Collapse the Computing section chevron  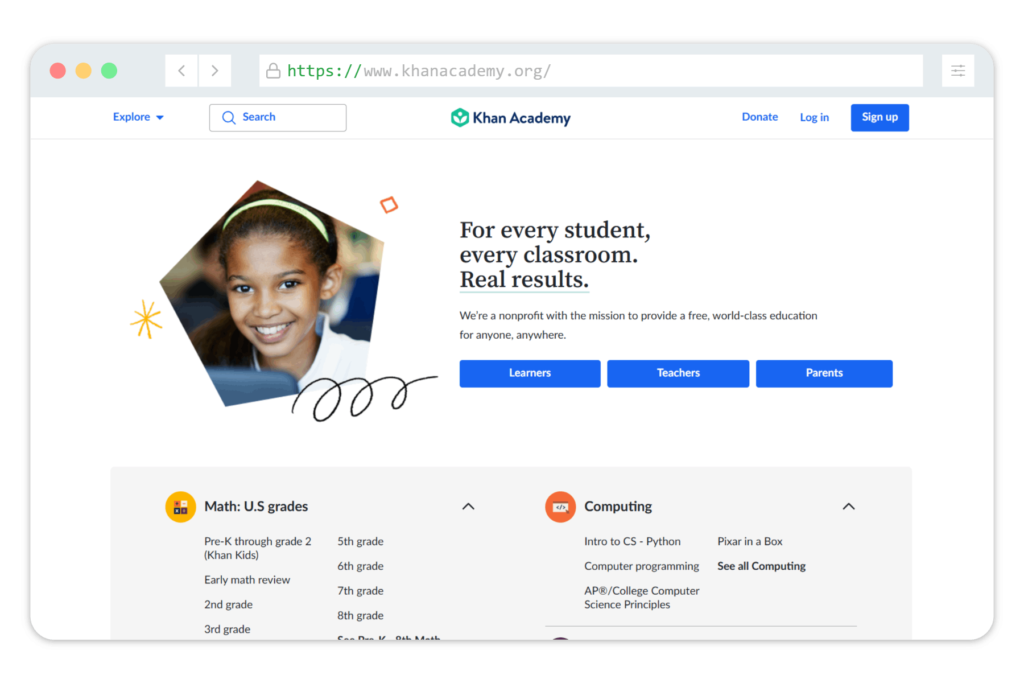click(848, 507)
